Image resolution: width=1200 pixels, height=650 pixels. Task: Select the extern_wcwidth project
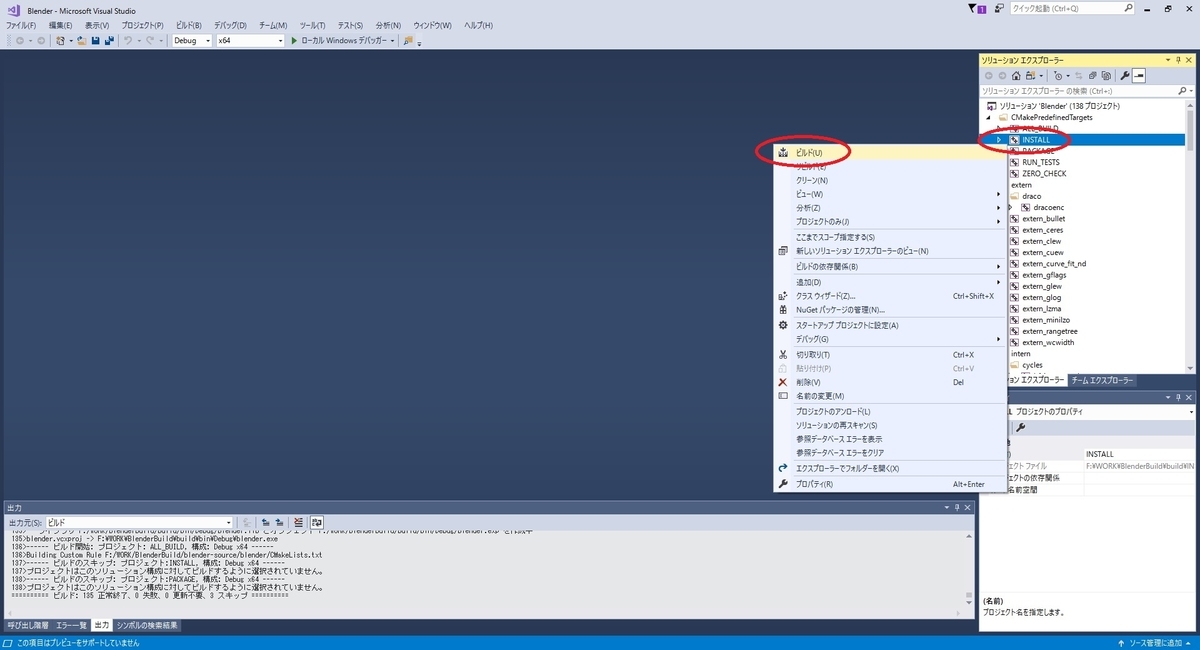(1048, 342)
